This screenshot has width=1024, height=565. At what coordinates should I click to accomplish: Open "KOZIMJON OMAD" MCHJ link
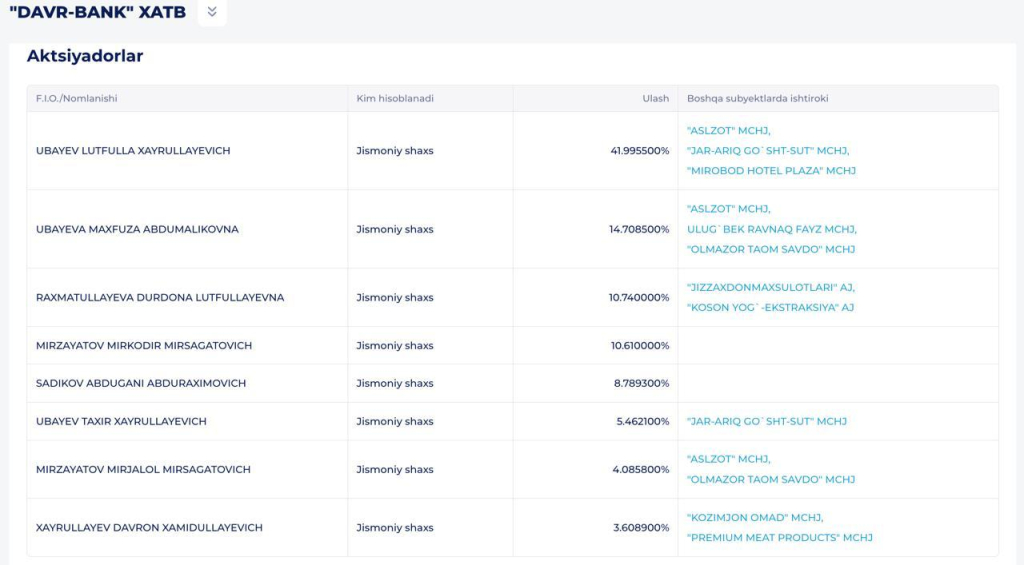pos(755,517)
